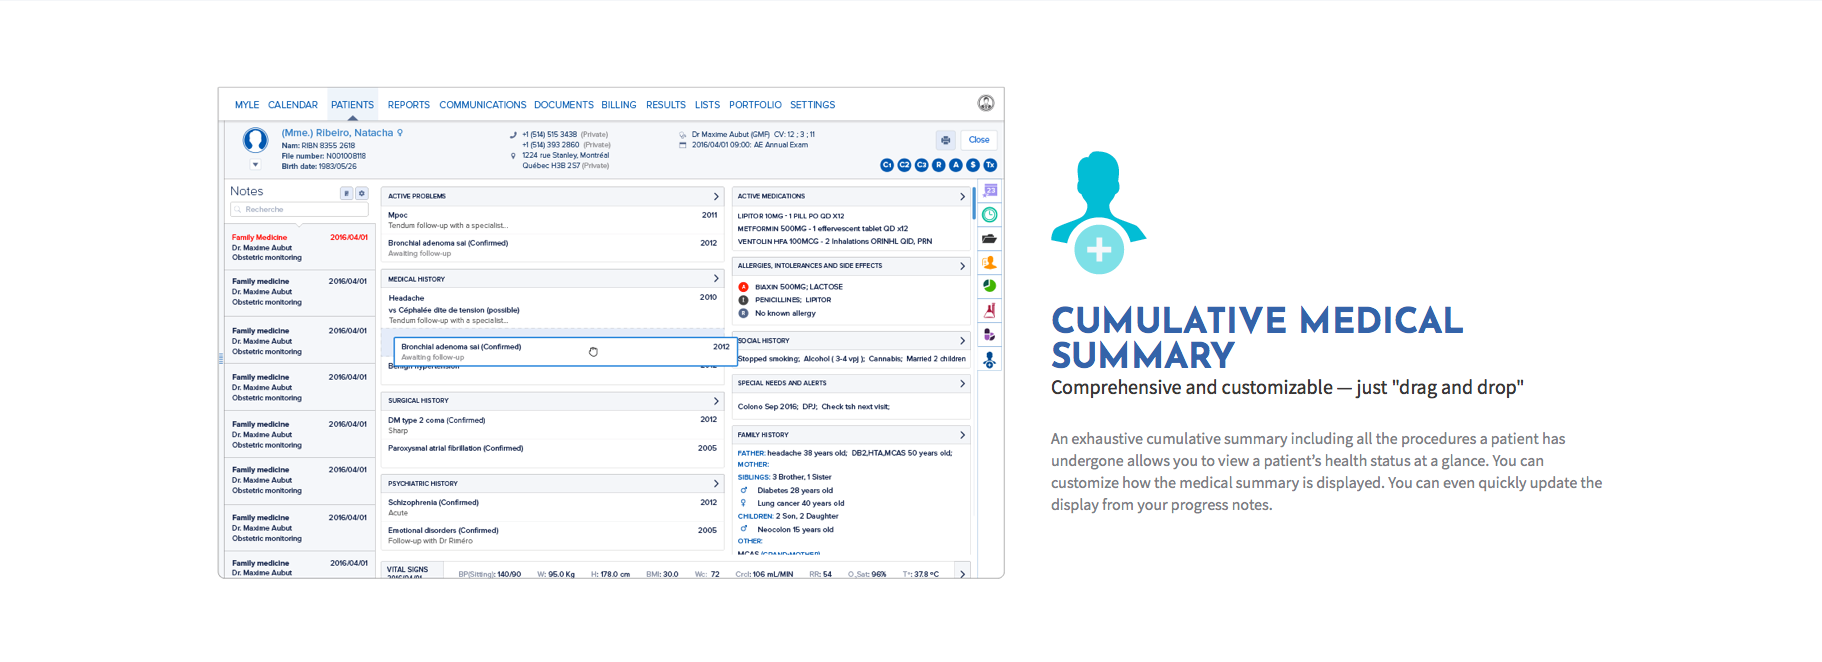Open the lab flask sidebar icon

pyautogui.click(x=990, y=310)
